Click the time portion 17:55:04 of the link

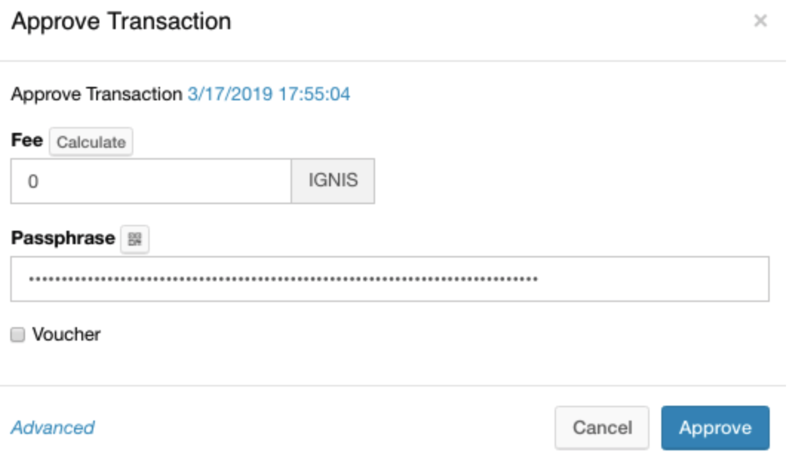pos(313,96)
